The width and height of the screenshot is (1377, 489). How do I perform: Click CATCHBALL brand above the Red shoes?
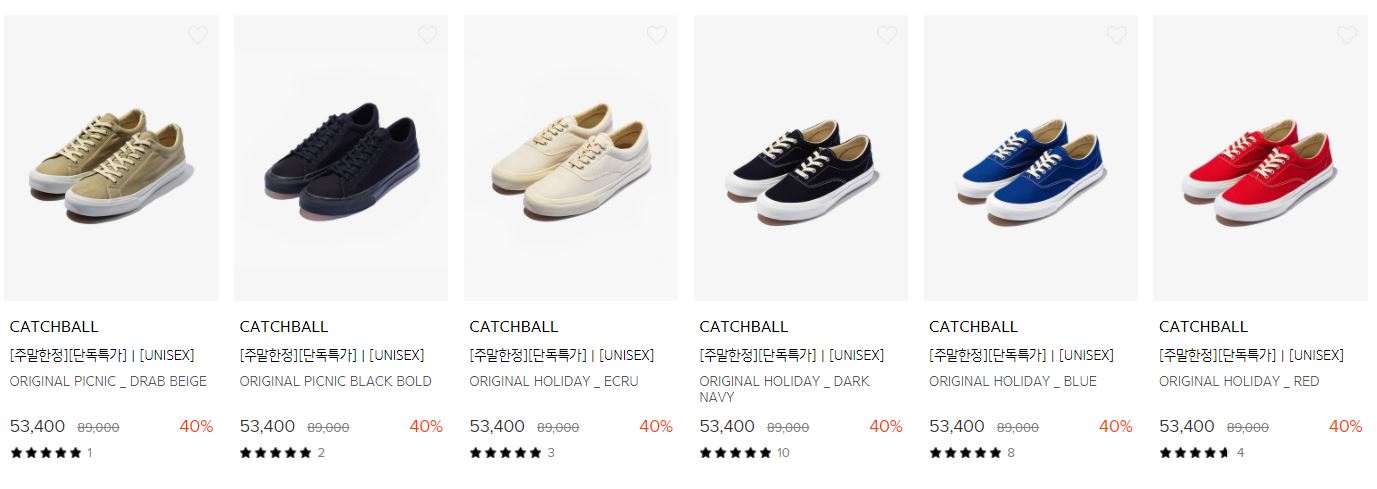coord(1203,327)
